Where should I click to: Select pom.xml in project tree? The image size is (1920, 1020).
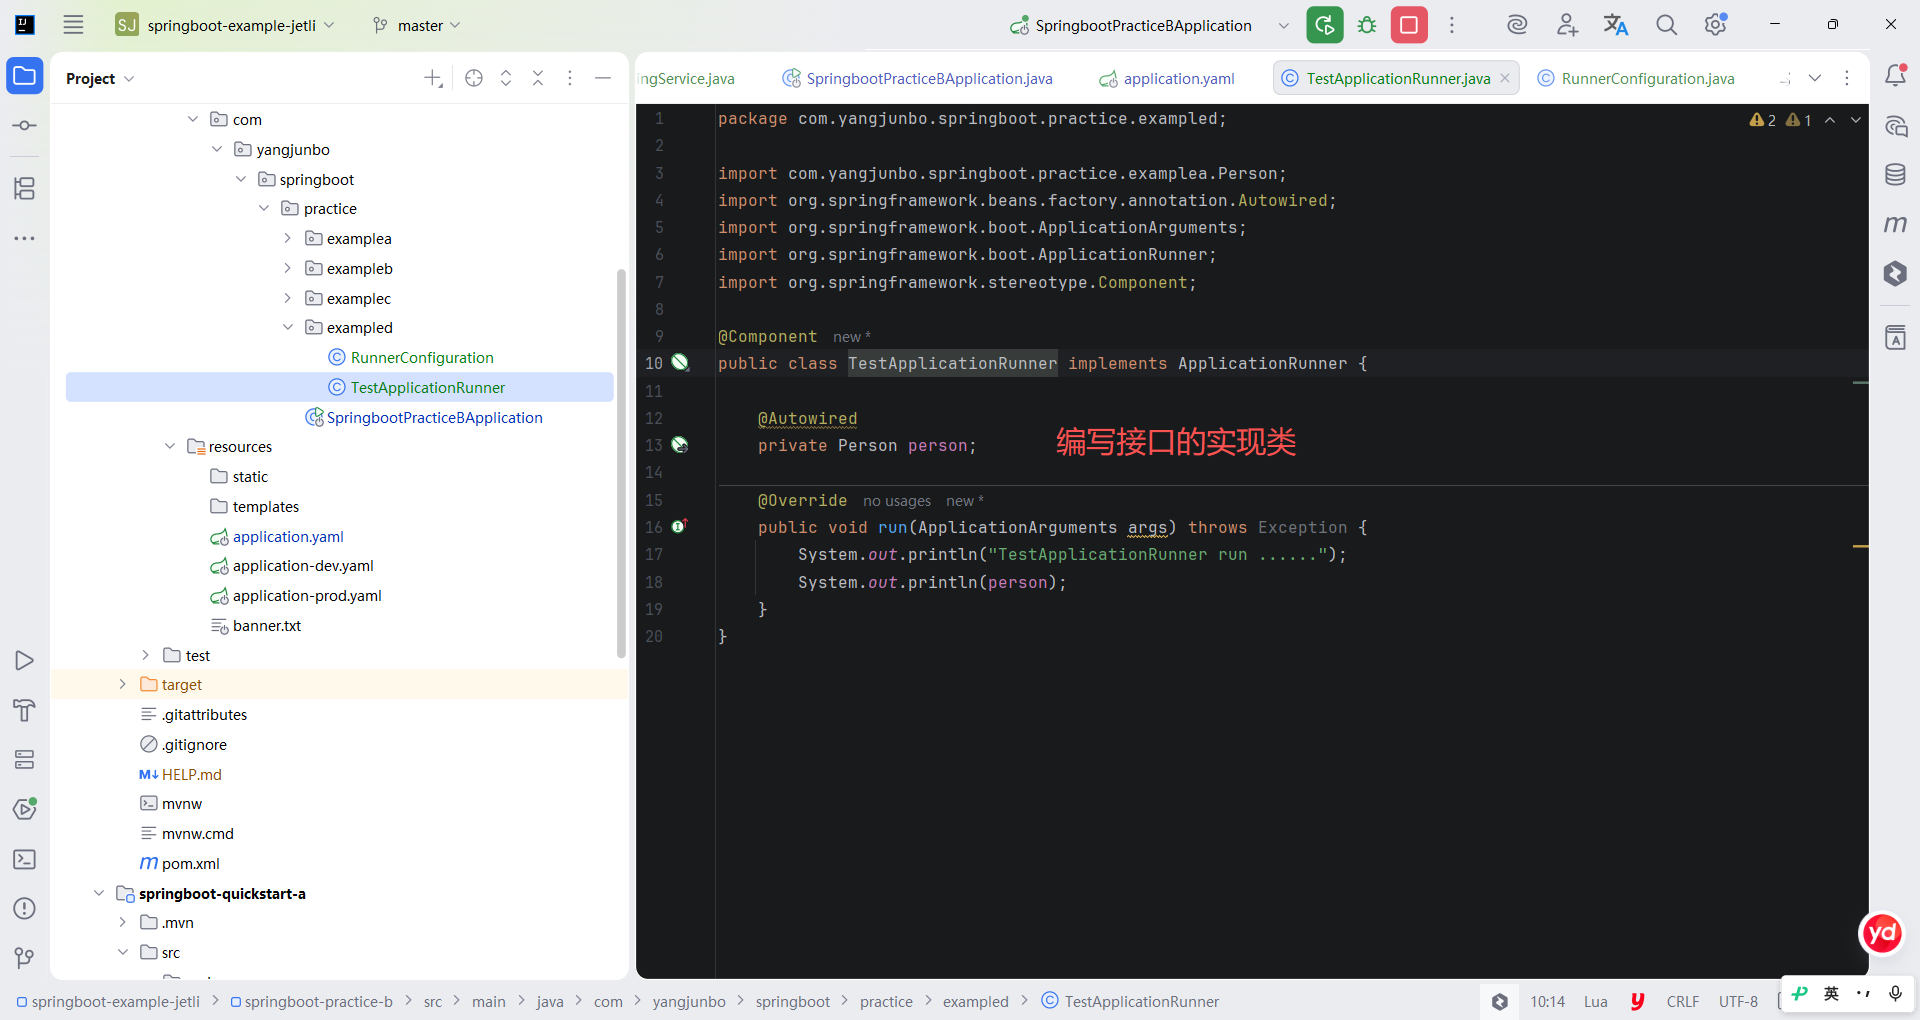coord(190,863)
